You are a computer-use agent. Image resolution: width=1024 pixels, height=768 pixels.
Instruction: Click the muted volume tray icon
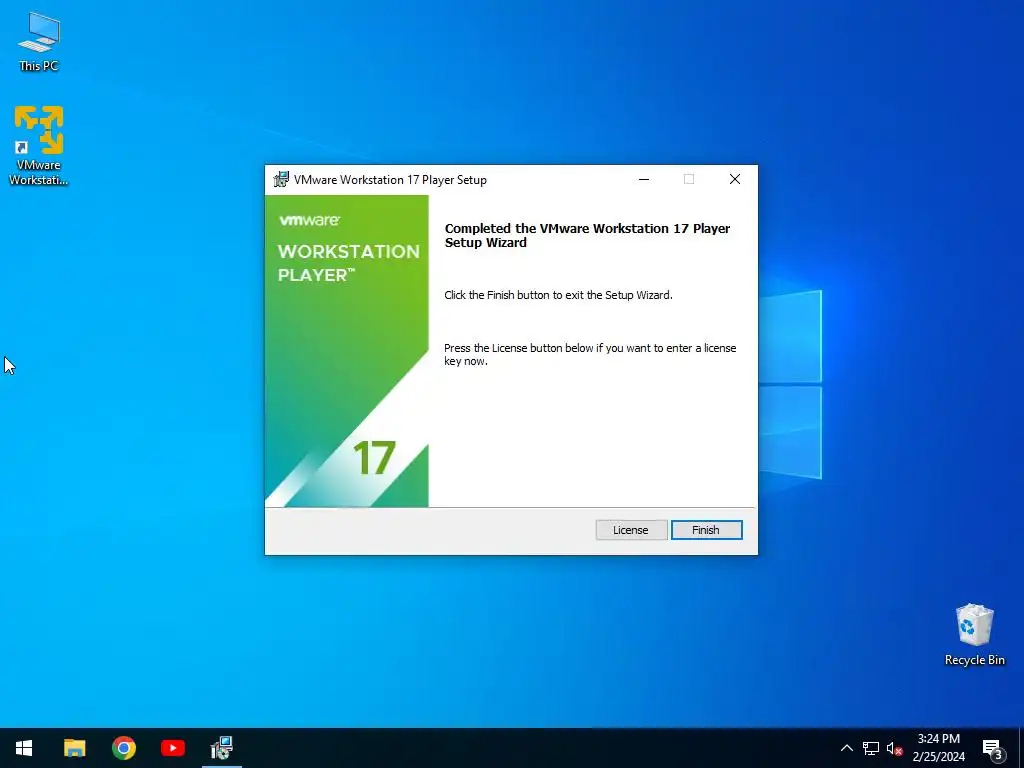[x=894, y=748]
